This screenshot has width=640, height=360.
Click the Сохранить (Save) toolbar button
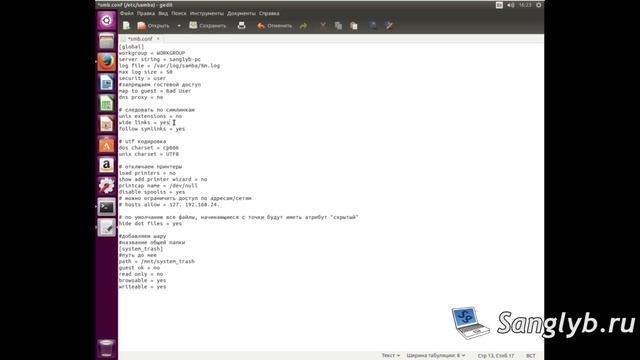(x=207, y=26)
